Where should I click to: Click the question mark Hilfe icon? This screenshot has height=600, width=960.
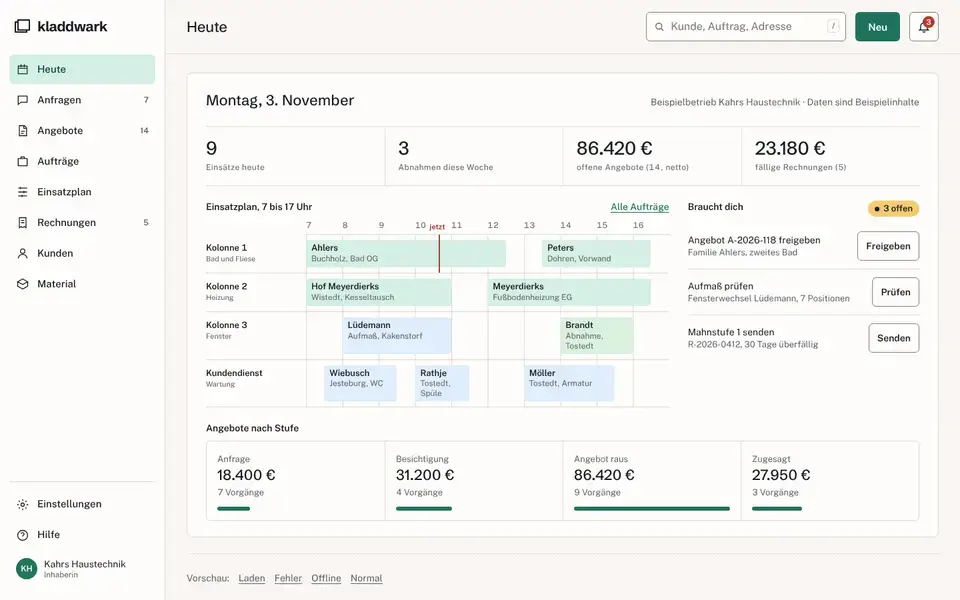click(x=23, y=534)
